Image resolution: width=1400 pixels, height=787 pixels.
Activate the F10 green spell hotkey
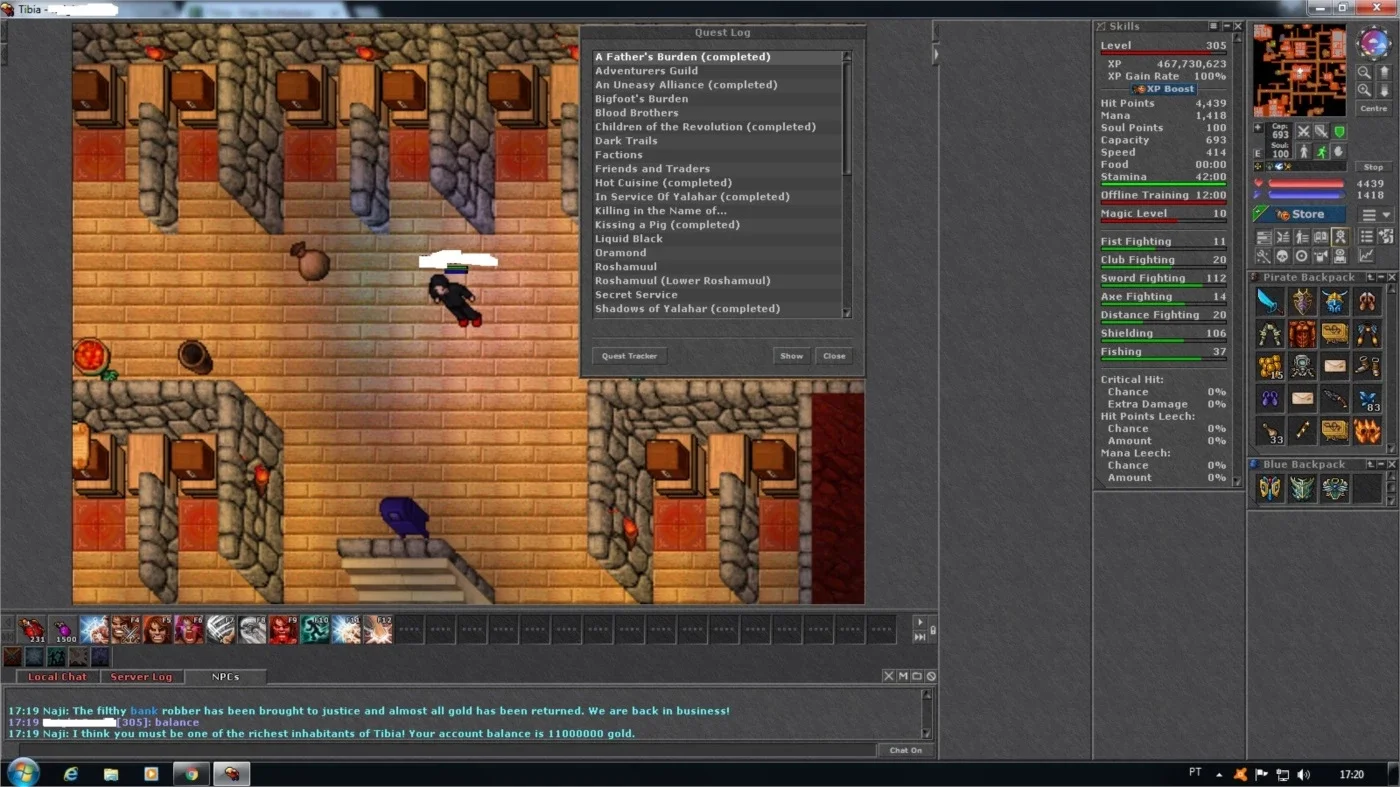point(316,629)
